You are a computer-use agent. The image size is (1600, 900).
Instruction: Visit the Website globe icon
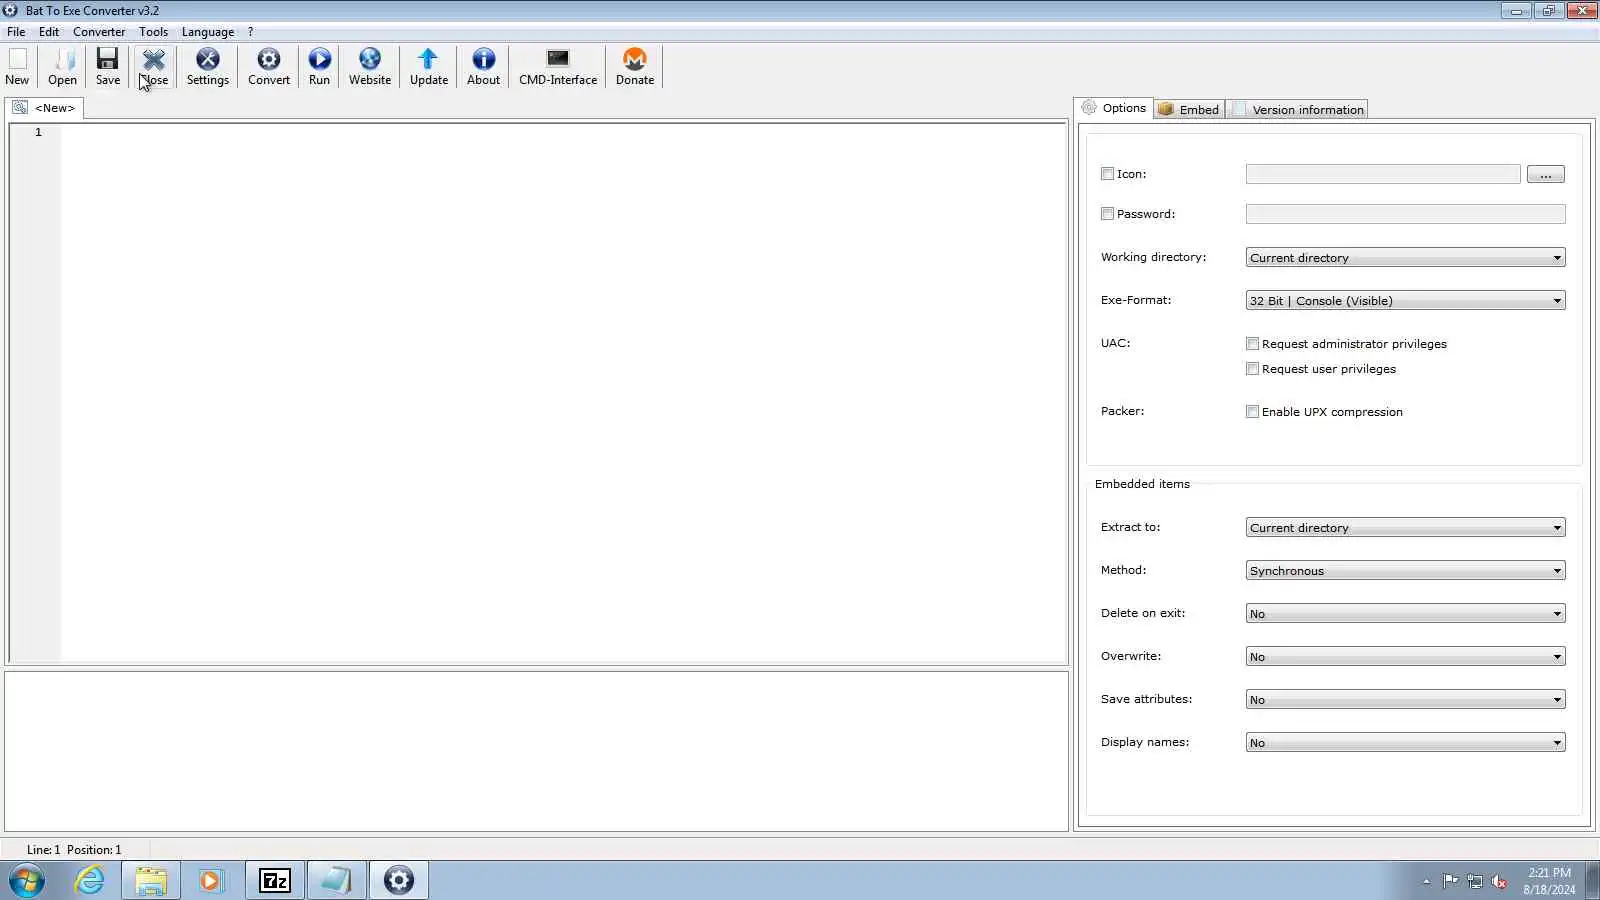click(x=370, y=67)
